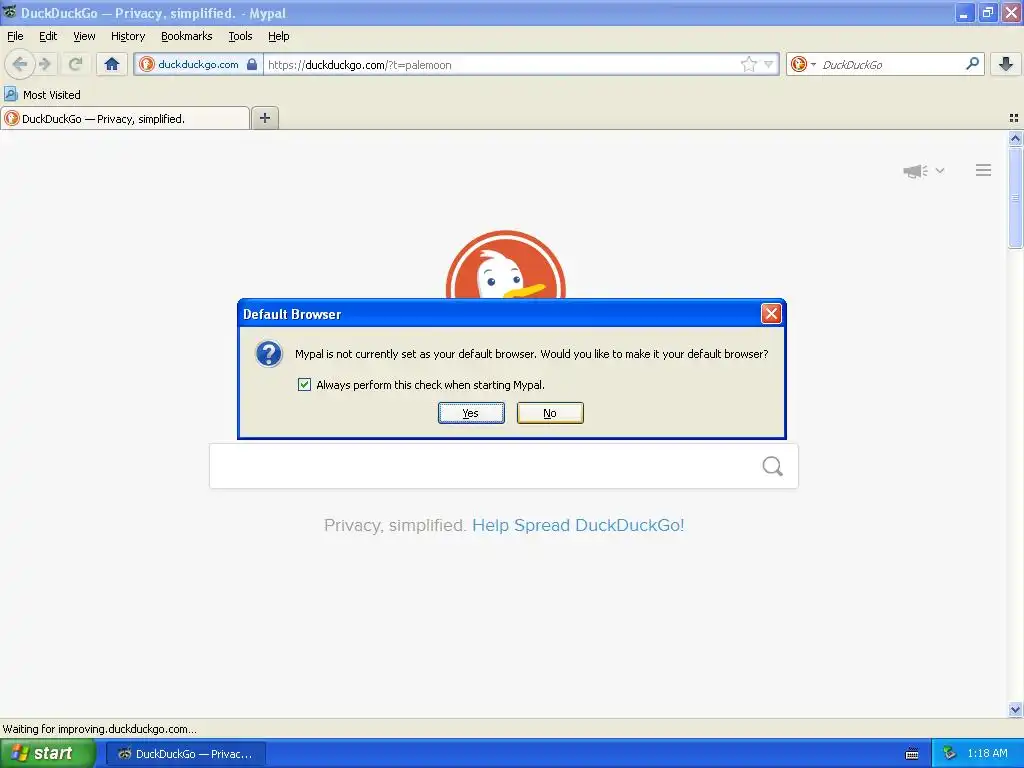Expand the chevron beside the megaphone
The height and width of the screenshot is (768, 1024).
(940, 170)
